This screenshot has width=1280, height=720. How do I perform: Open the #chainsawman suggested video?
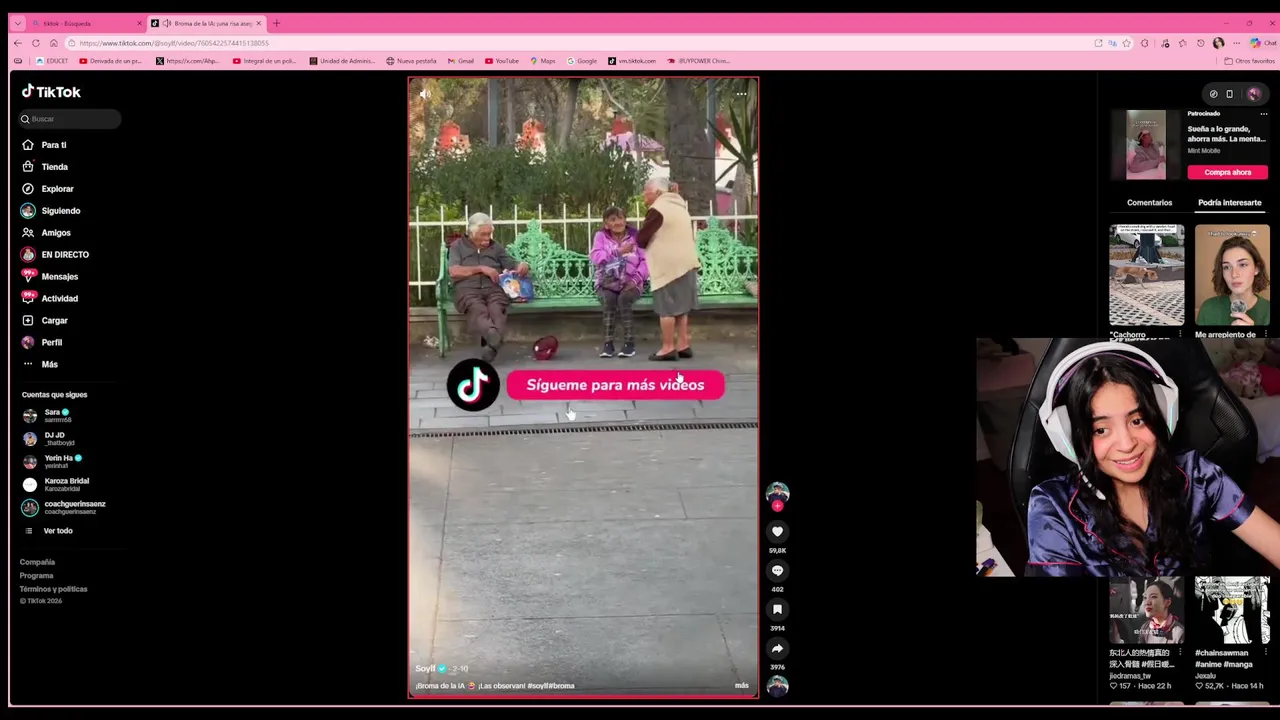coord(1232,611)
